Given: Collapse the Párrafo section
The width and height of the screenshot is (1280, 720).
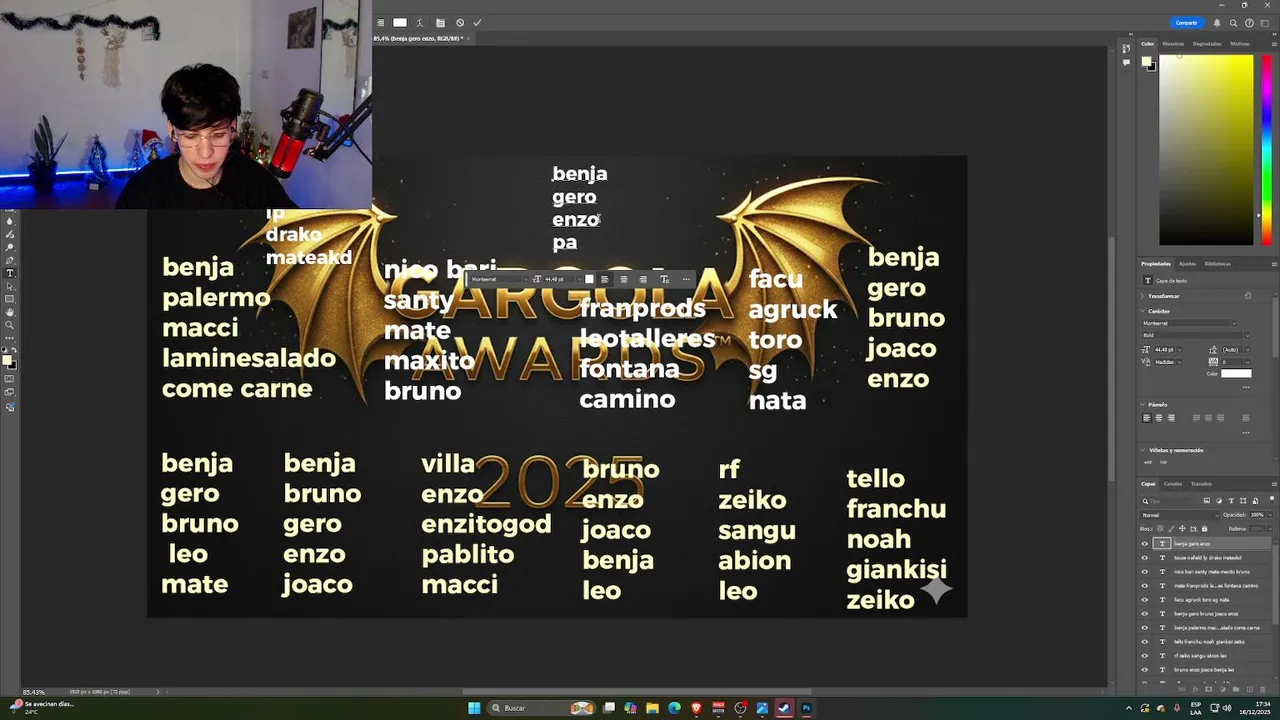Looking at the screenshot, I should pos(1143,405).
